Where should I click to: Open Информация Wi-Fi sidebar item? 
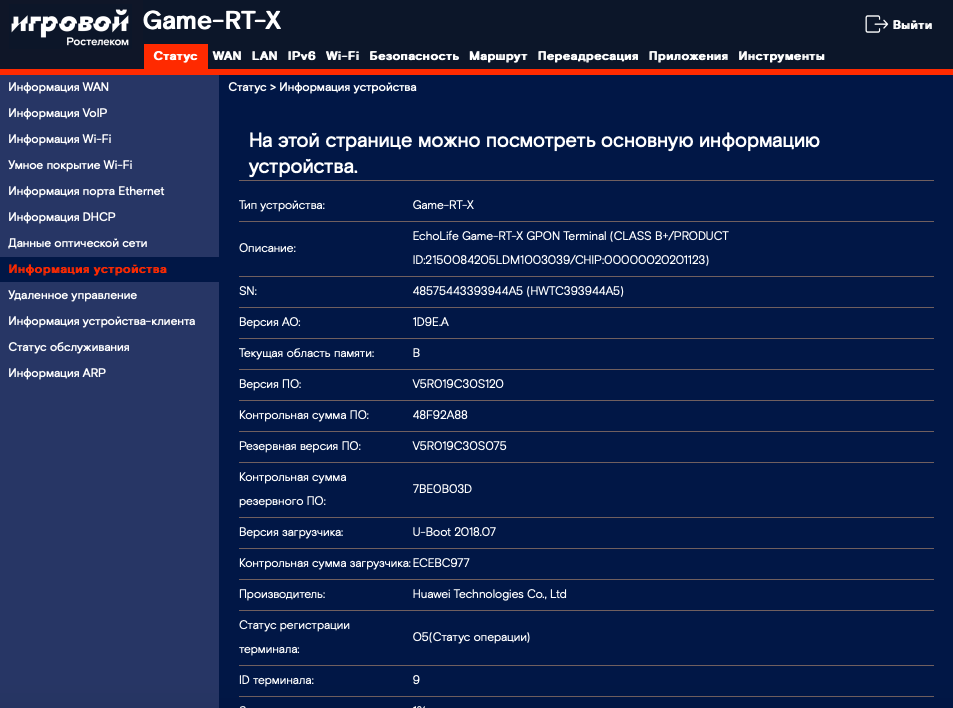(60, 139)
